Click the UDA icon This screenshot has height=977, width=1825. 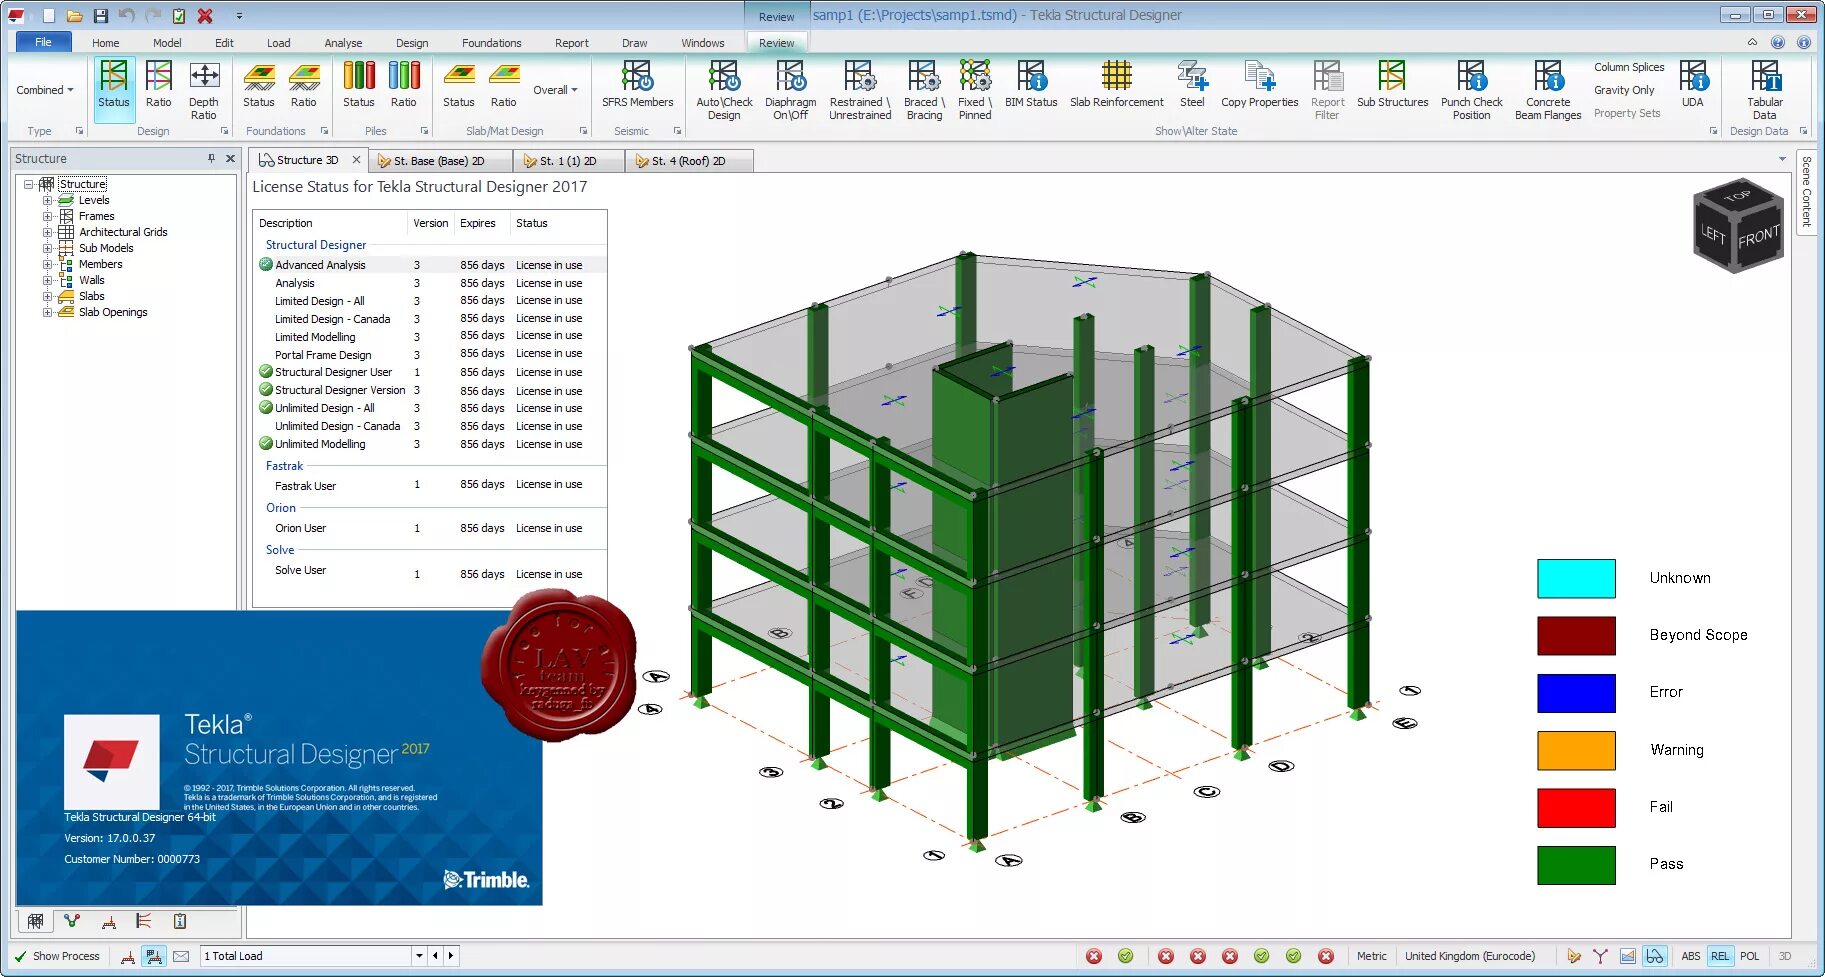[1693, 84]
